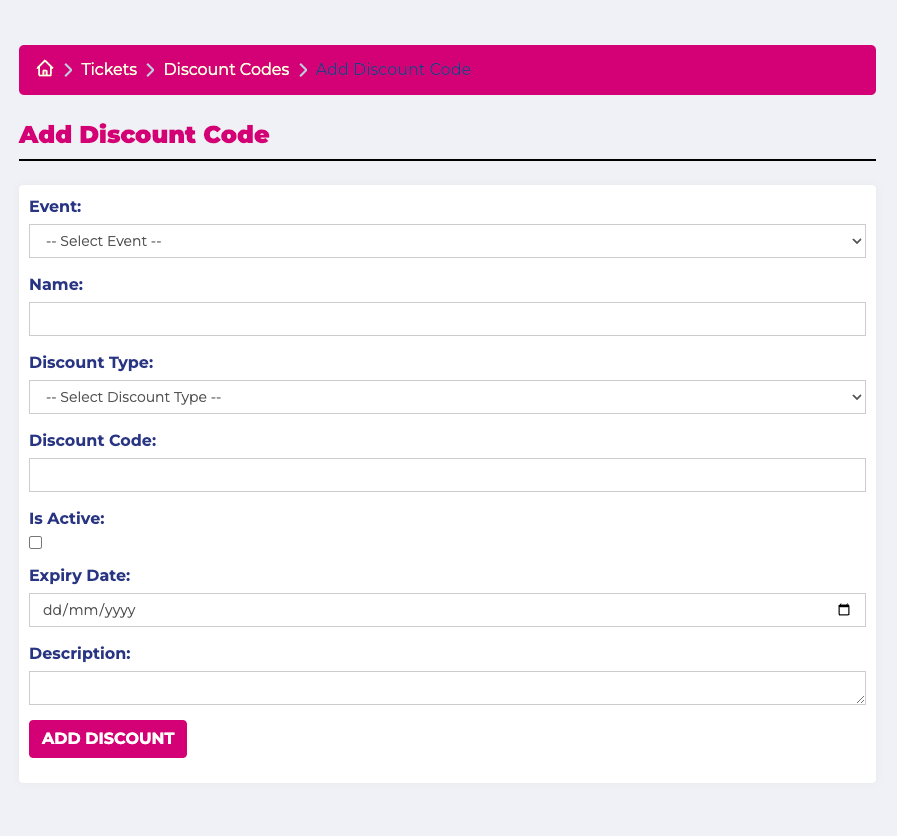Click the Description text area
Image resolution: width=897 pixels, height=836 pixels.
[x=447, y=687]
